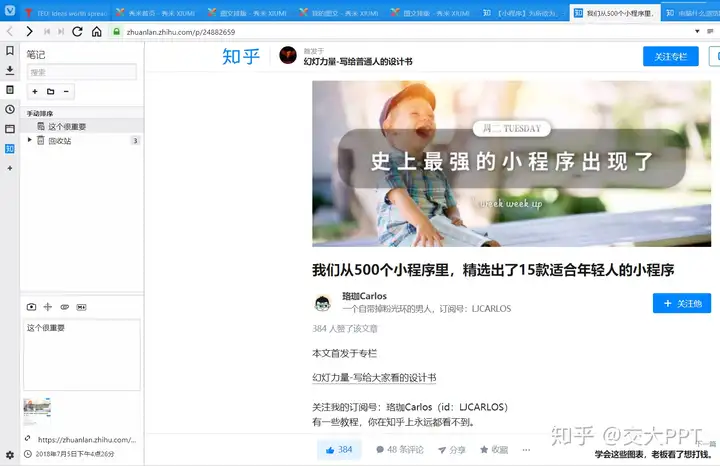Open the 48 条评论 comments

(399, 449)
